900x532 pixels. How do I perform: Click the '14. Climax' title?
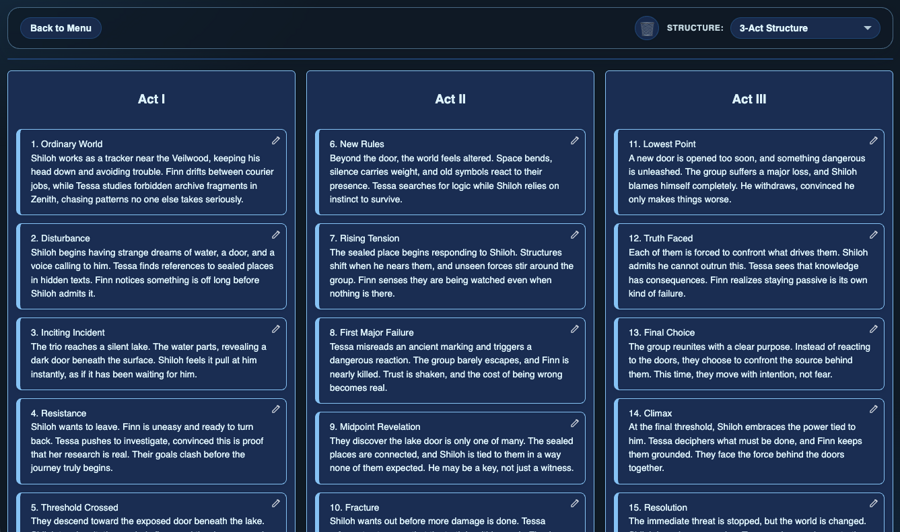tap(650, 413)
